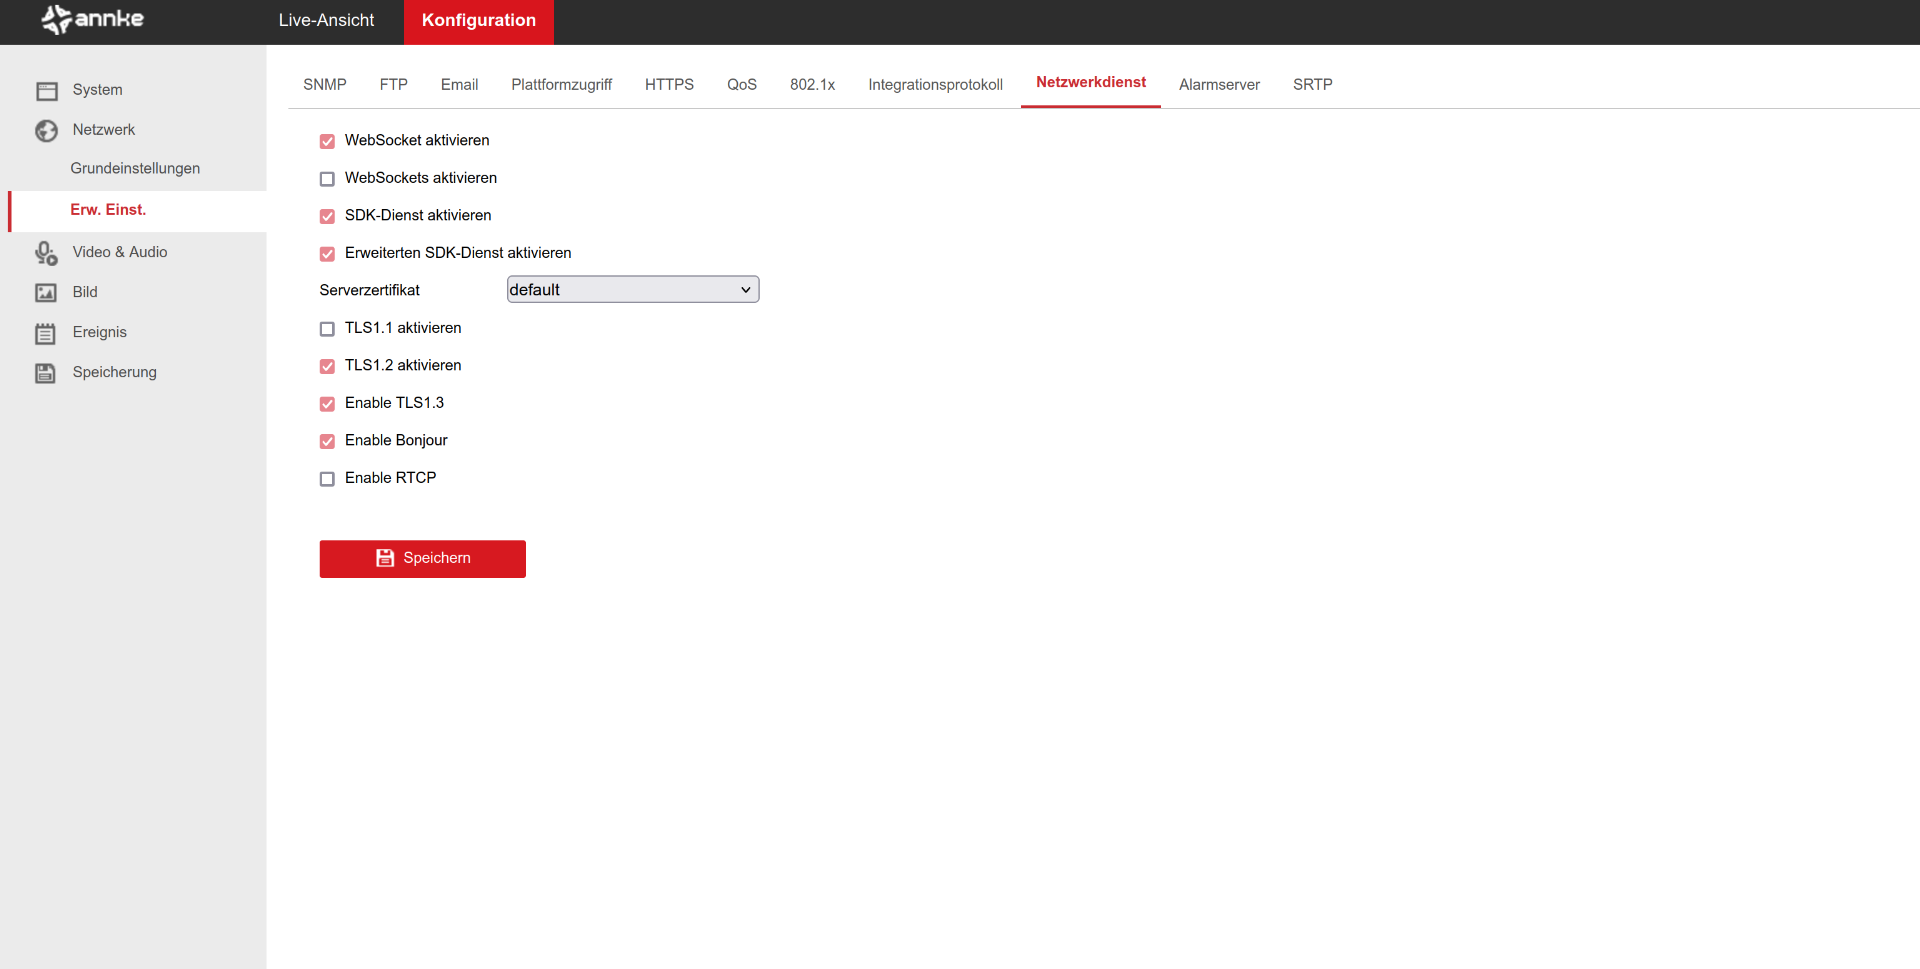Go to the HTTPS tab
1920x969 pixels.
coord(670,85)
